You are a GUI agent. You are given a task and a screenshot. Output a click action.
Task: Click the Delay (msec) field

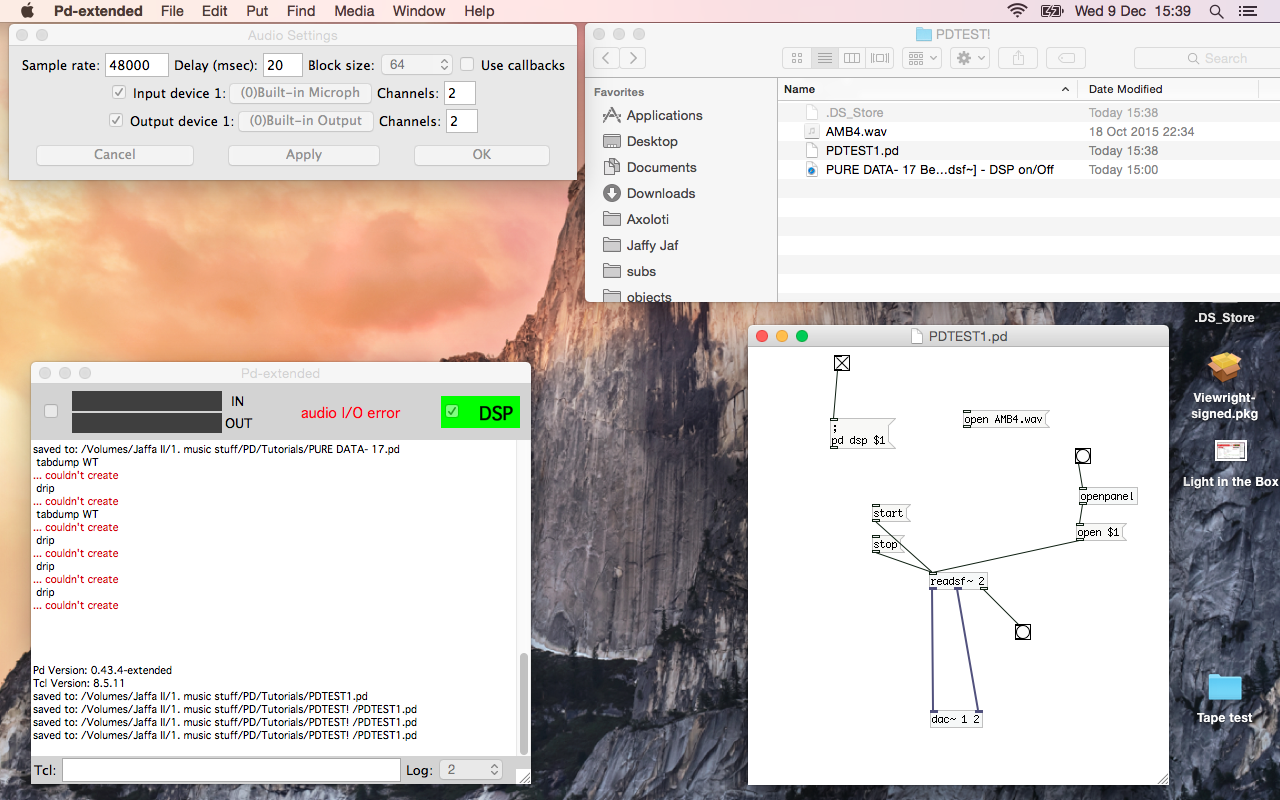click(x=283, y=65)
